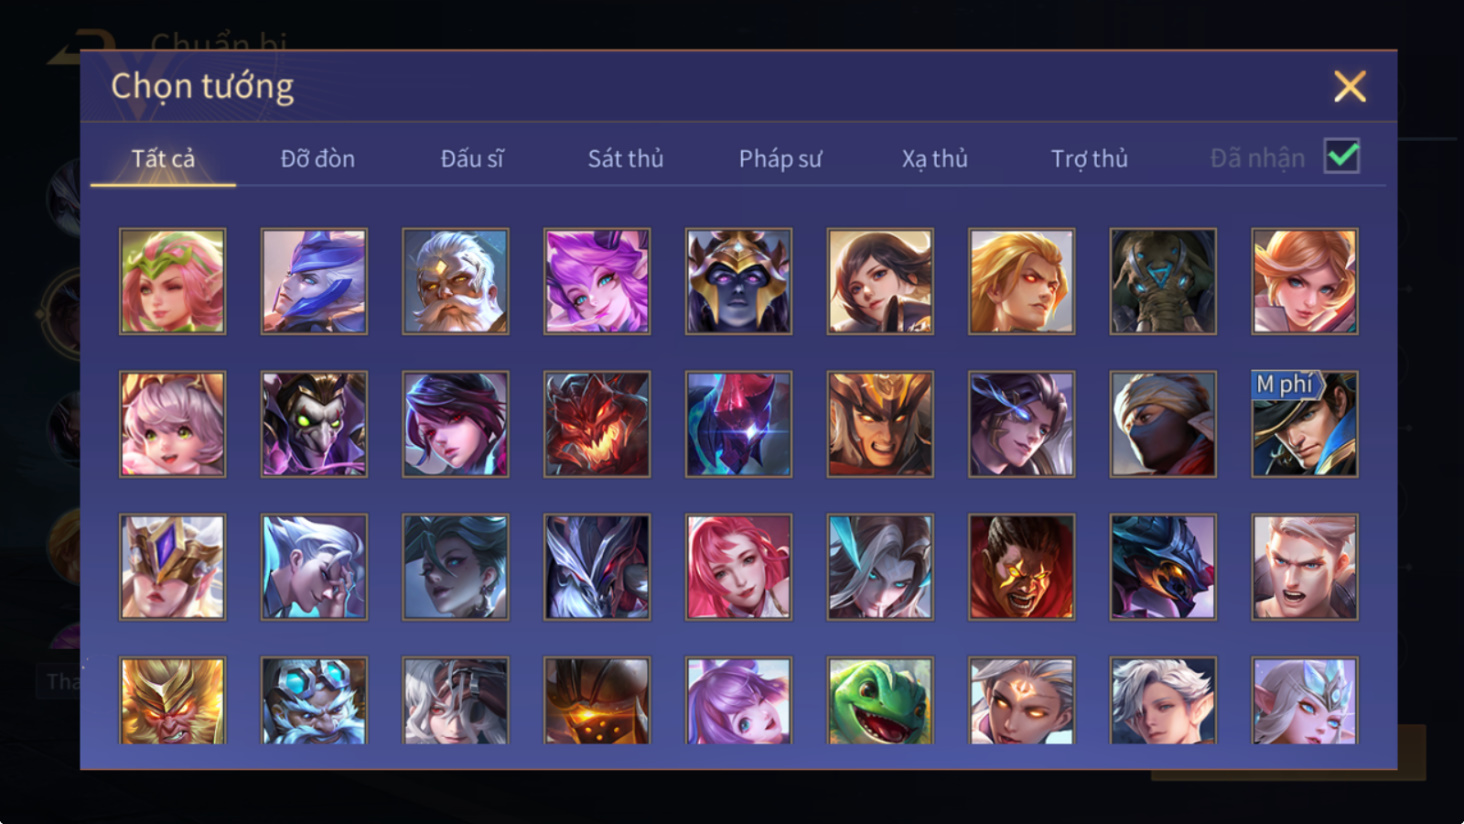Screen dimensions: 1464x824
Task: Pick the goggles-wearing blue-bearded hero
Action: [314, 701]
